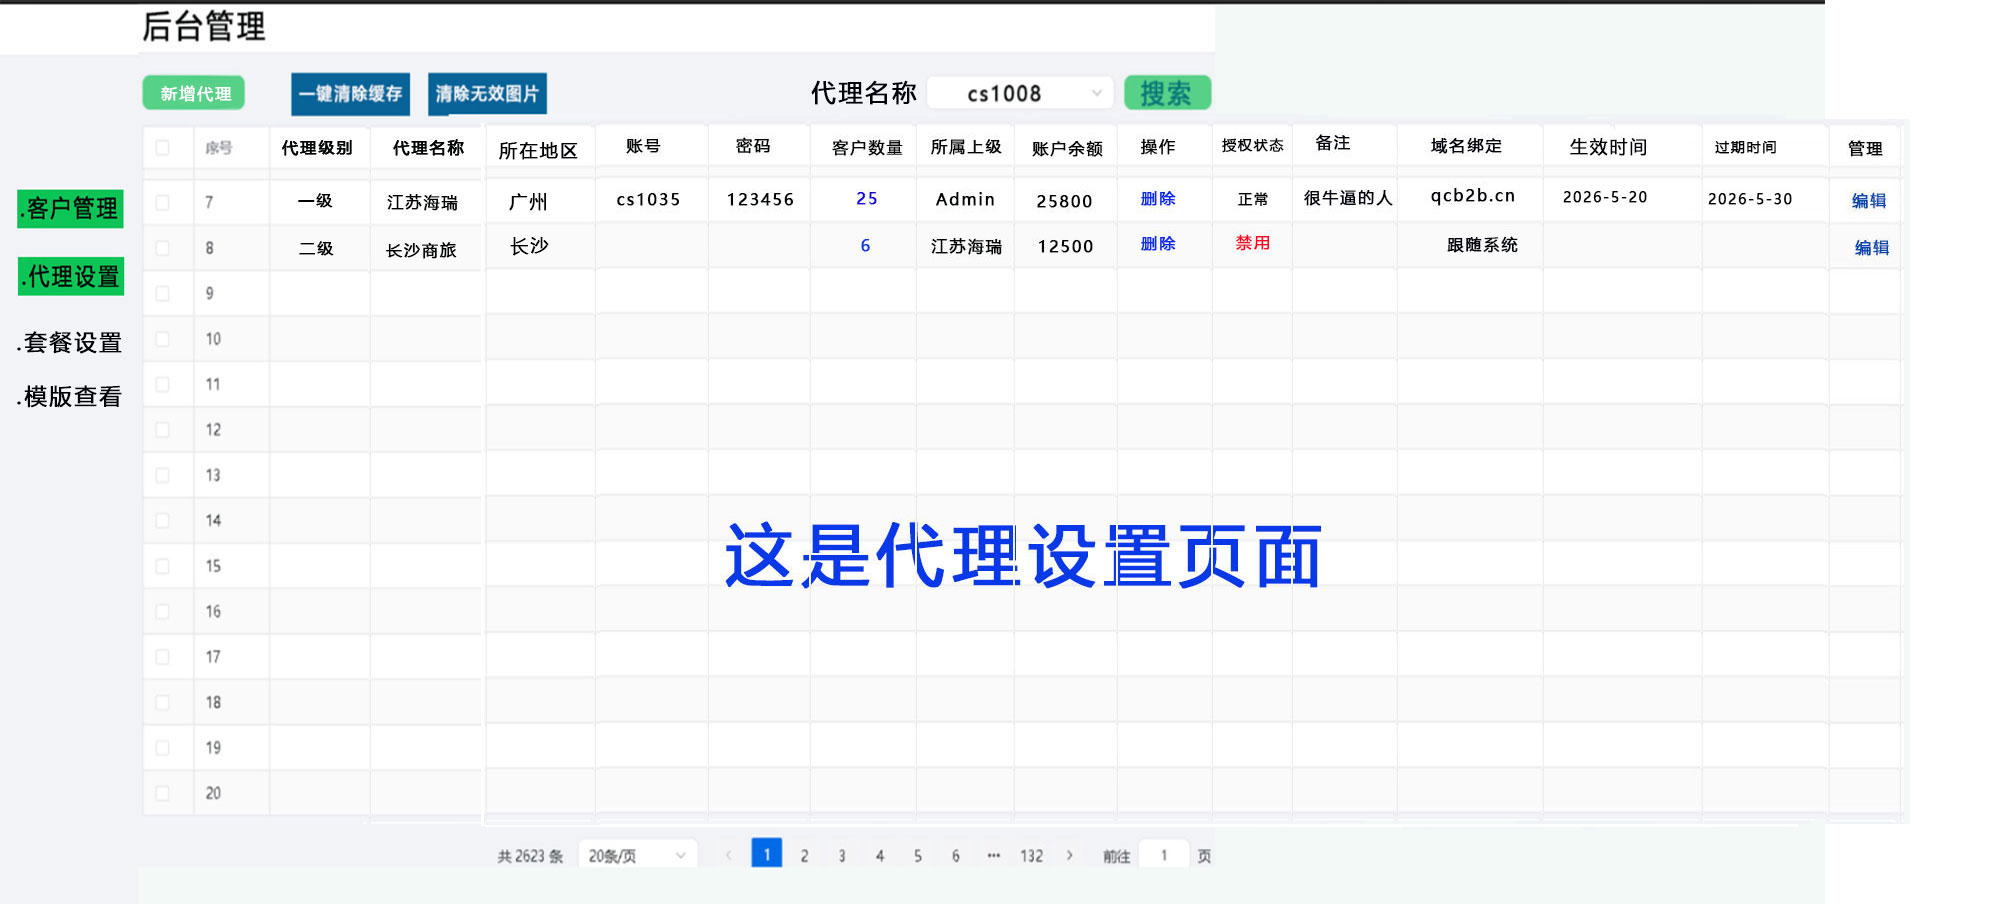Check the checkbox for row 11
This screenshot has width=2006, height=904.
162,384
